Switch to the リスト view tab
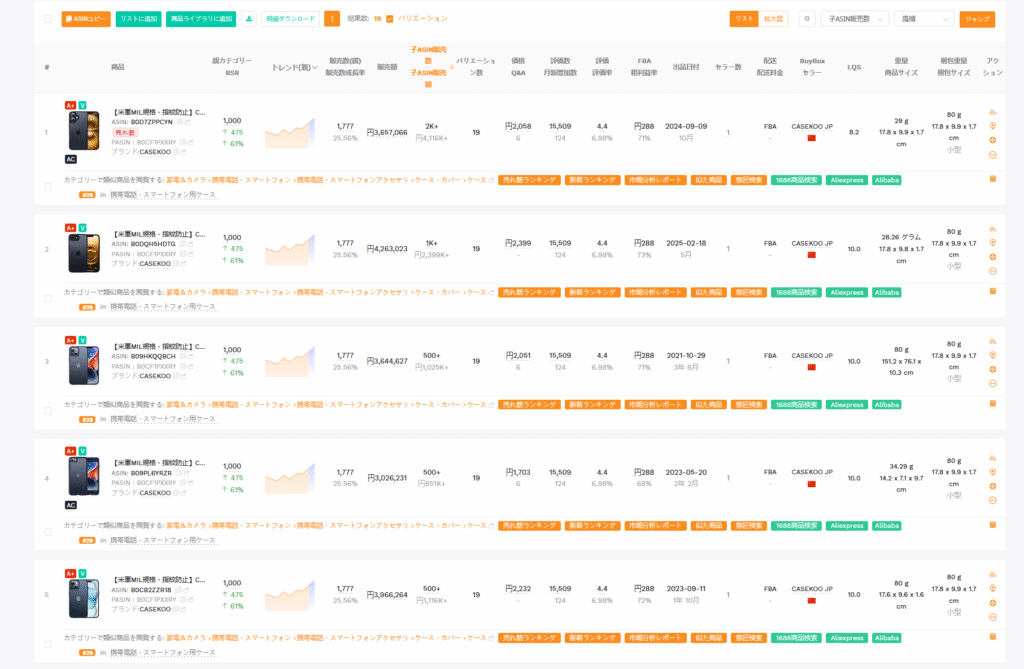1024x669 pixels. coord(744,19)
